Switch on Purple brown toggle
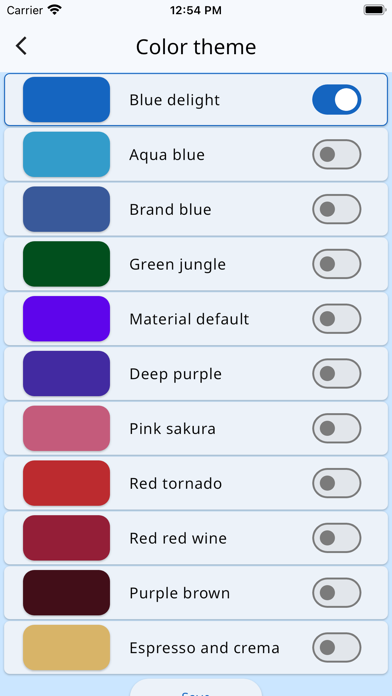The height and width of the screenshot is (696, 392). click(x=337, y=593)
